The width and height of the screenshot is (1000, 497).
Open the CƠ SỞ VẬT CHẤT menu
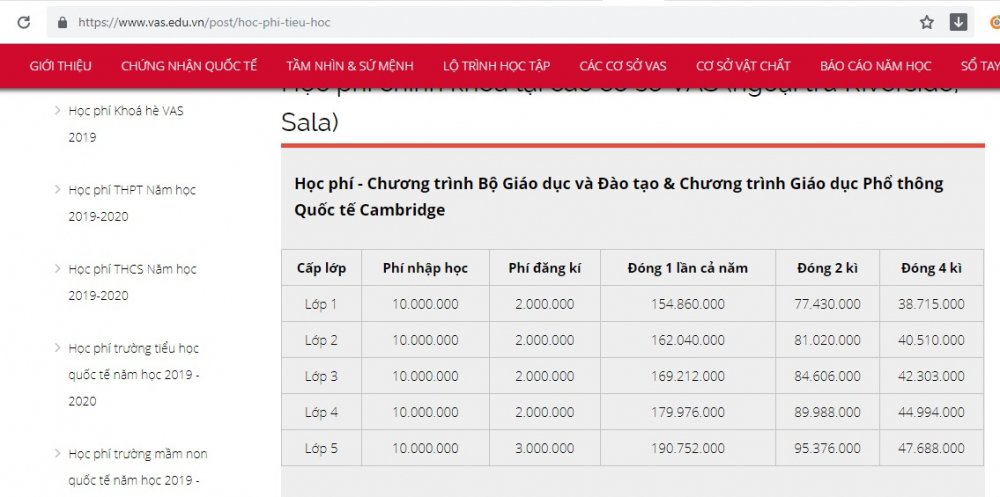coord(743,66)
